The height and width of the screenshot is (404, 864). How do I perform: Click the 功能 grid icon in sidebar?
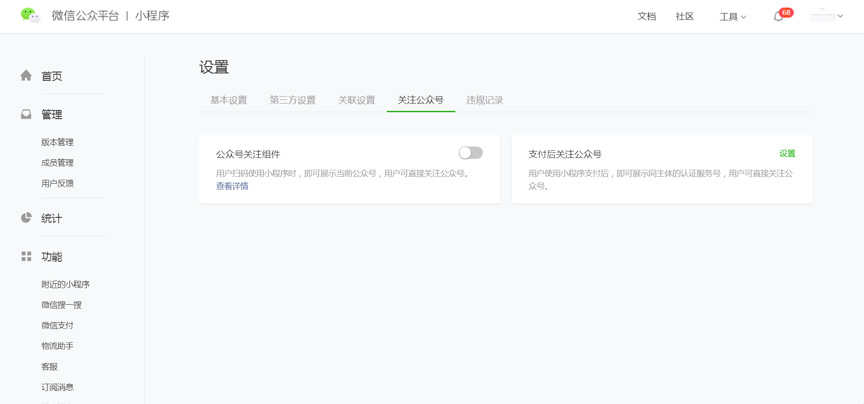[x=26, y=257]
